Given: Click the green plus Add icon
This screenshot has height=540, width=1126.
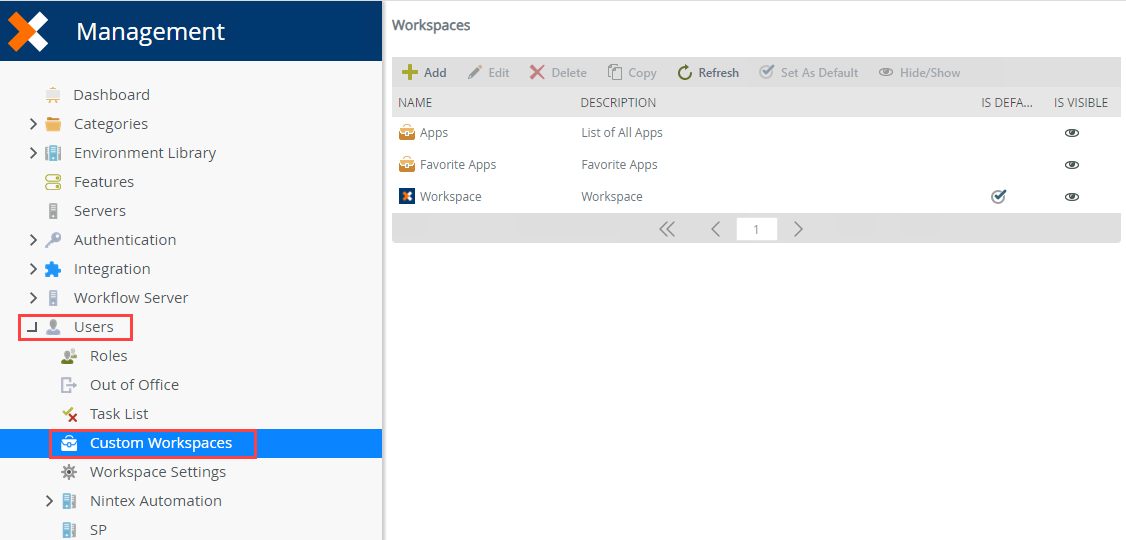Looking at the screenshot, I should pyautogui.click(x=409, y=73).
